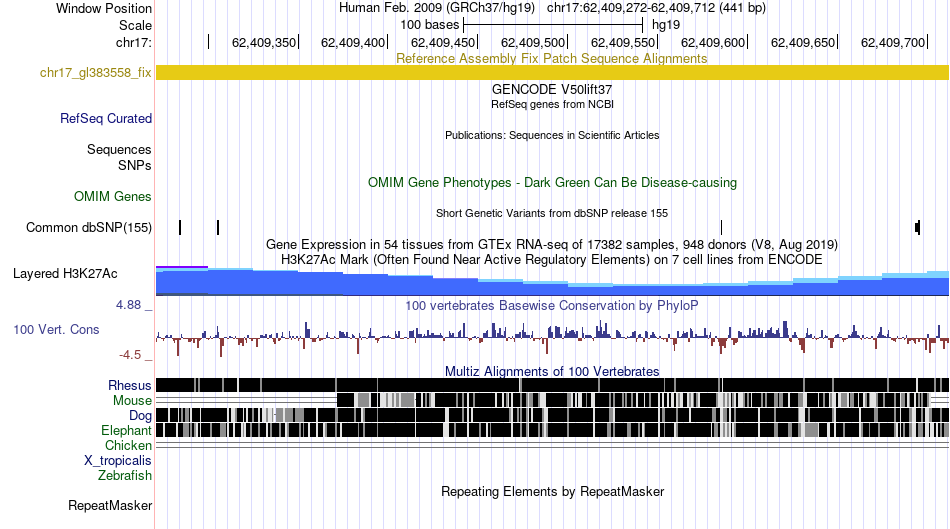This screenshot has width=950, height=529.
Task: Click RefSeq genes from NCBI title
Action: 552,104
